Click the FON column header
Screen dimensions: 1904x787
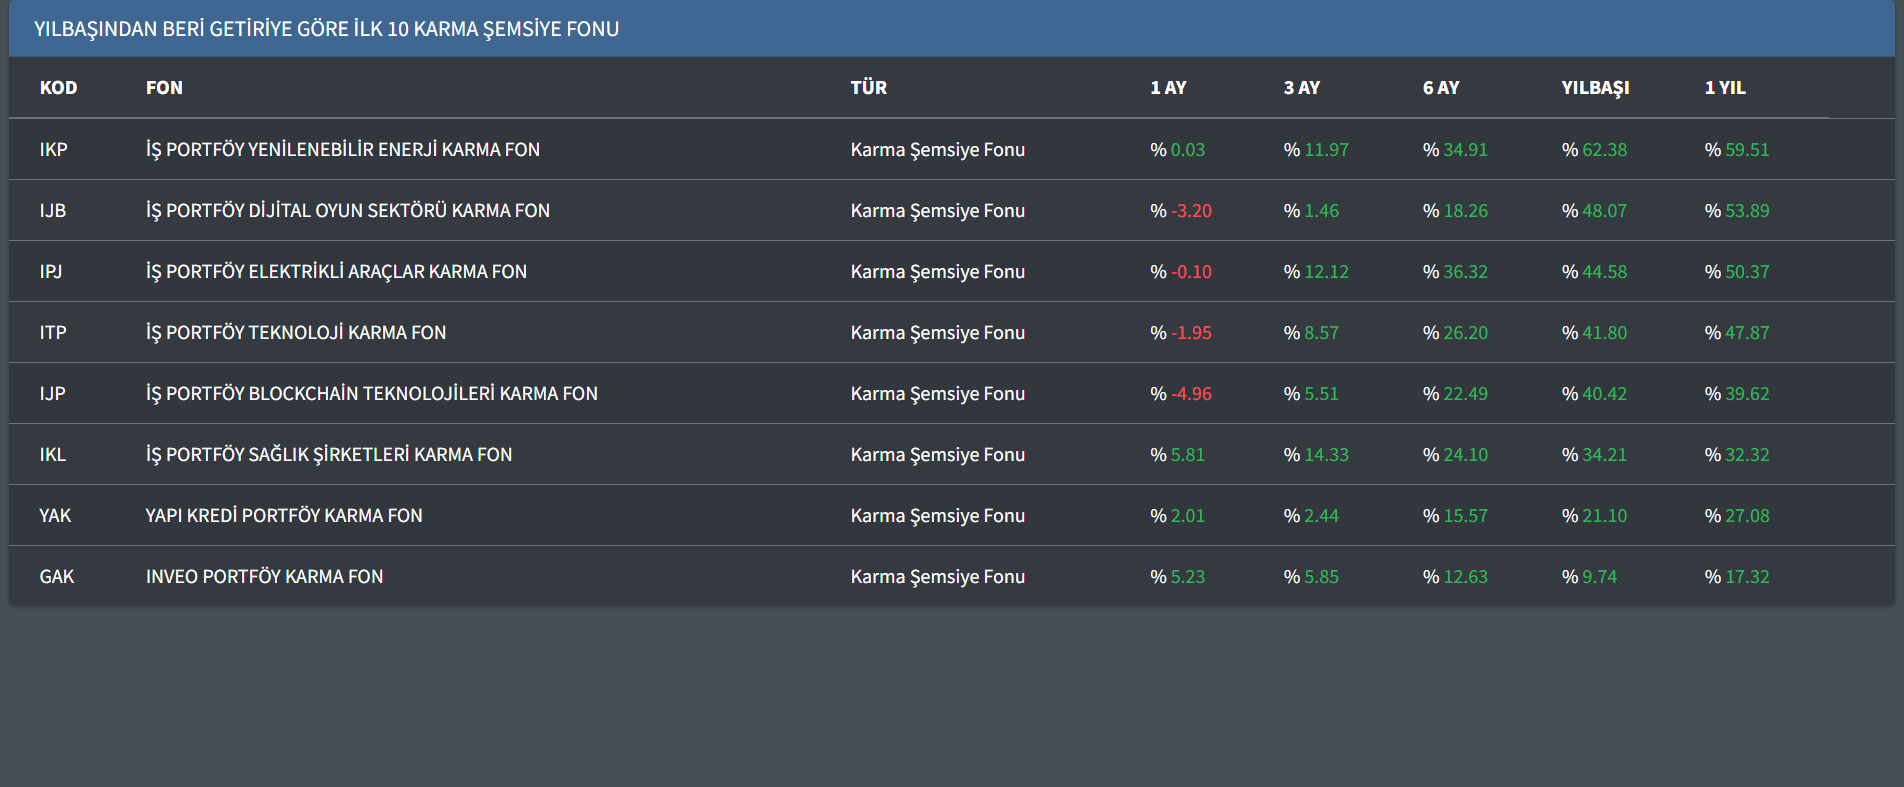click(164, 88)
